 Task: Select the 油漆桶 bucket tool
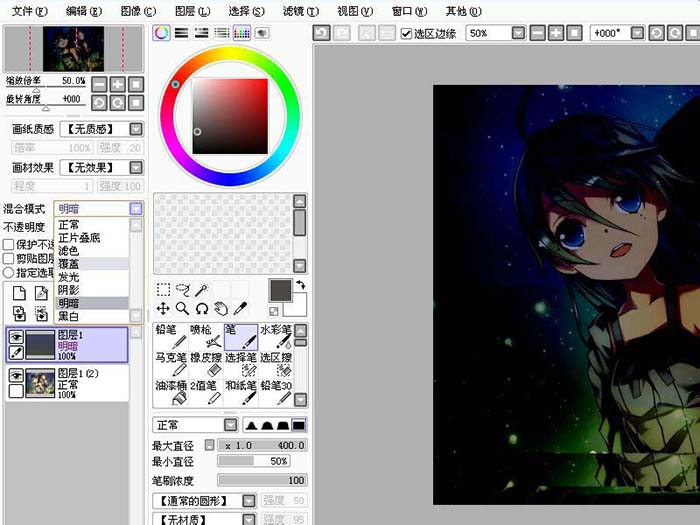click(x=171, y=392)
